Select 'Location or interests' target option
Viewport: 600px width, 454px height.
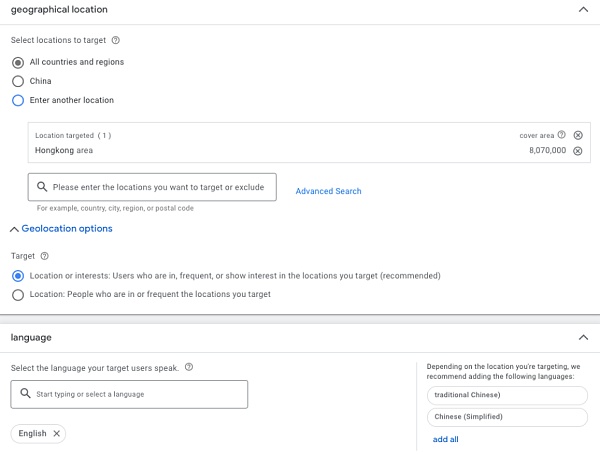(17, 275)
